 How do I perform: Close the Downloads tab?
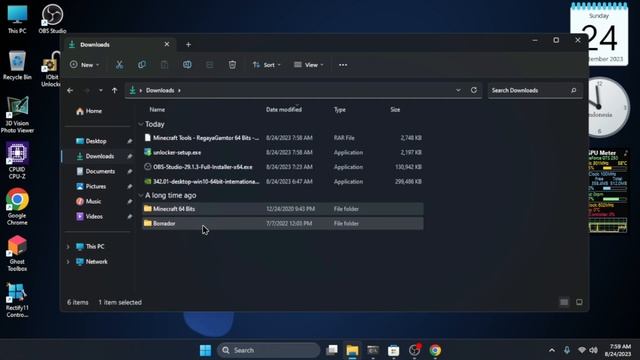pos(167,44)
